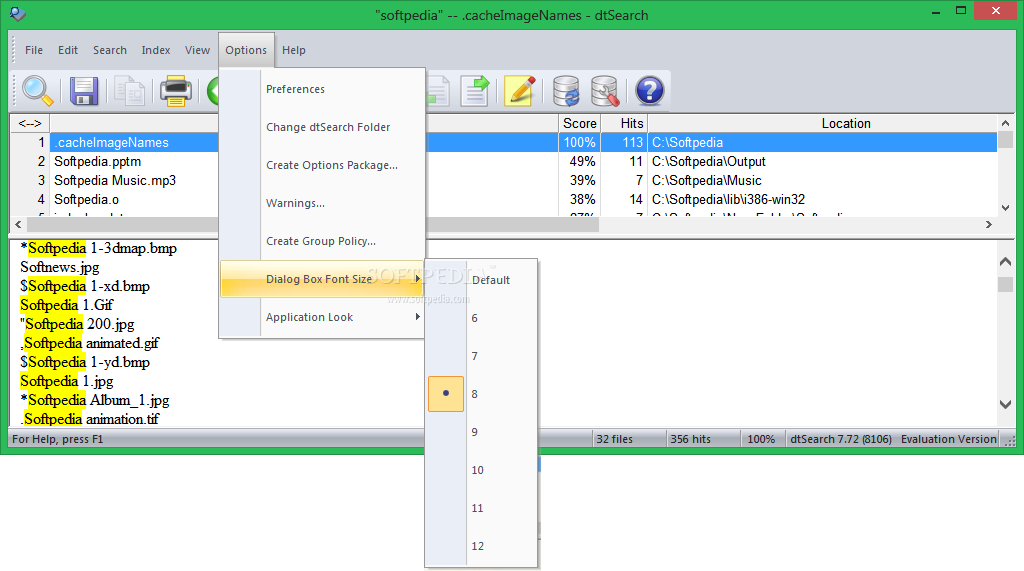Image resolution: width=1024 pixels, height=571 pixels.
Task: Select the Softpedia.pptm result
Action: (97, 161)
